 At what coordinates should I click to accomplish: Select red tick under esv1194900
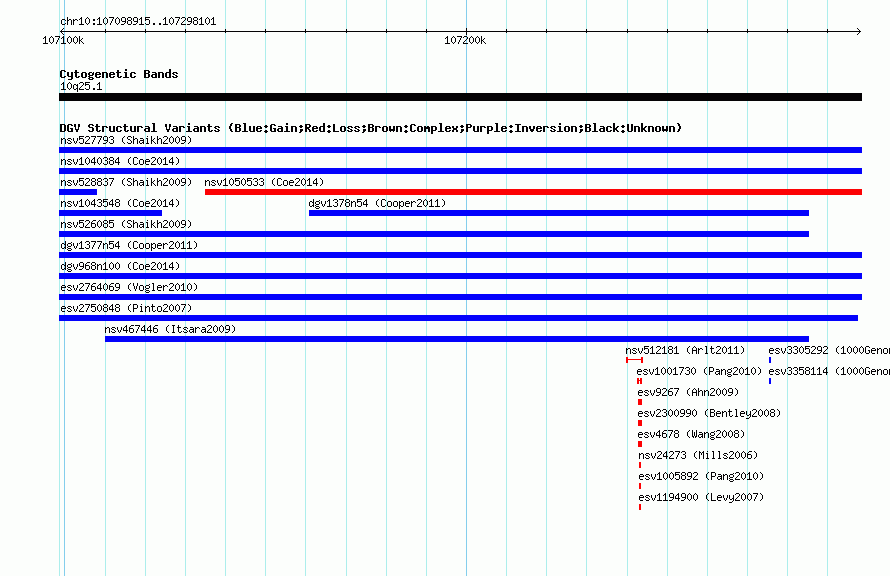pos(640,507)
